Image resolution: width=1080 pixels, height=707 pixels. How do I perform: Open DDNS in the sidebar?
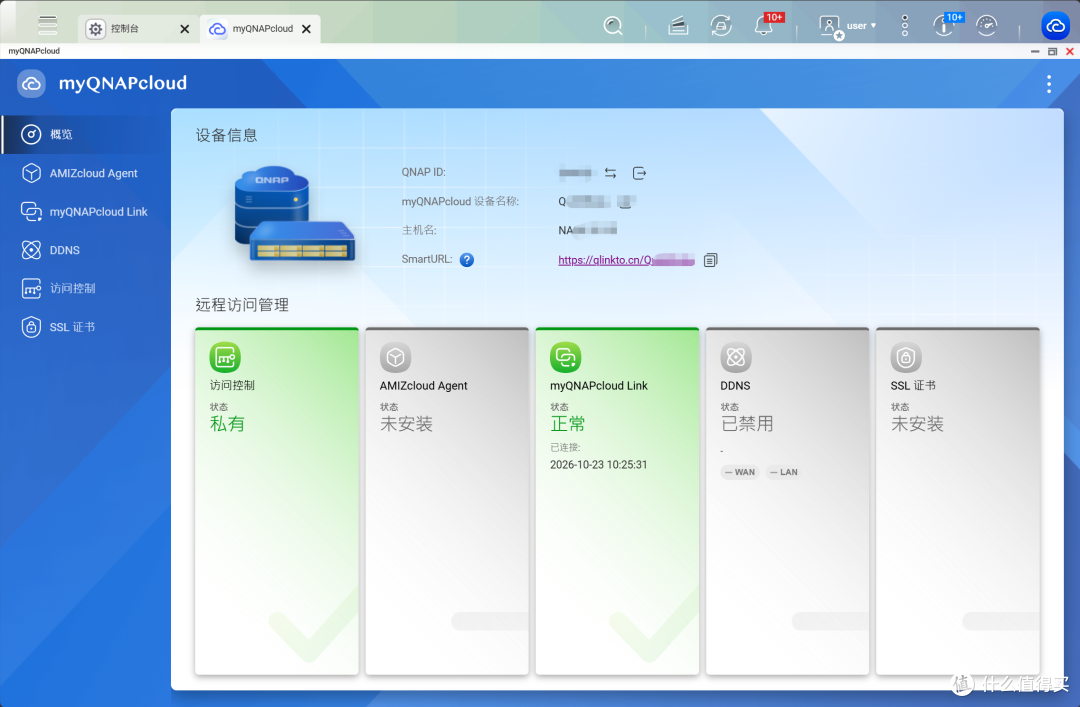pyautogui.click(x=85, y=250)
